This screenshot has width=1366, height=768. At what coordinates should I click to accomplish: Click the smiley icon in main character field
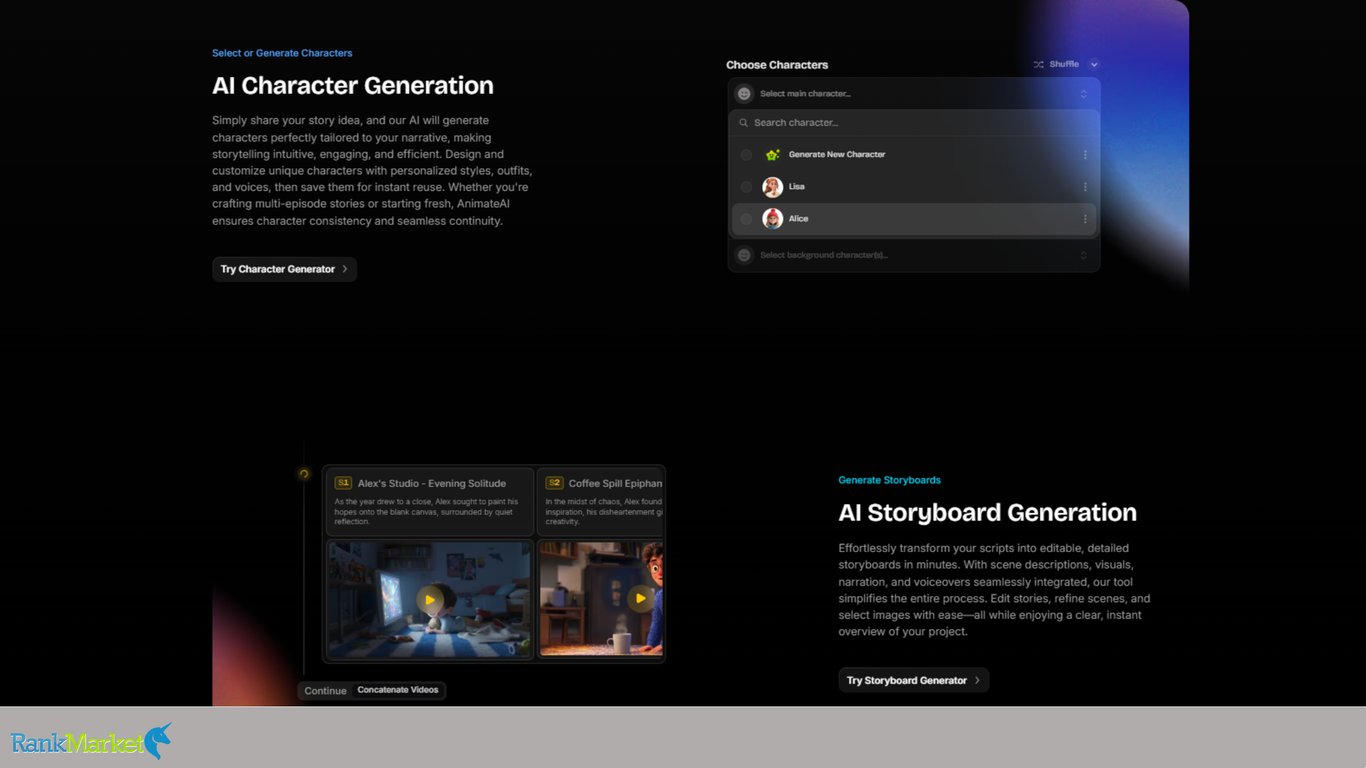pos(744,93)
